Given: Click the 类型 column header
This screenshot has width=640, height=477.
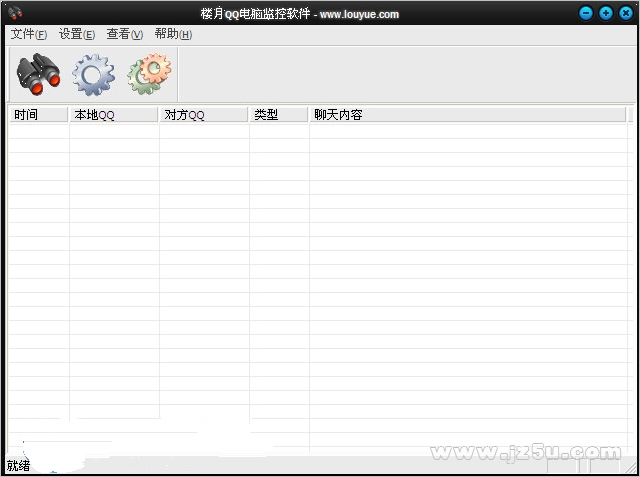Looking at the screenshot, I should [278, 115].
